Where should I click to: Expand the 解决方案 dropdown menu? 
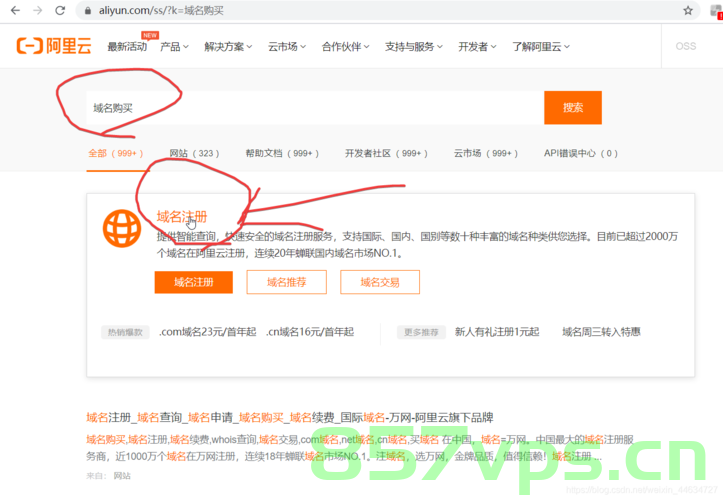click(x=228, y=47)
